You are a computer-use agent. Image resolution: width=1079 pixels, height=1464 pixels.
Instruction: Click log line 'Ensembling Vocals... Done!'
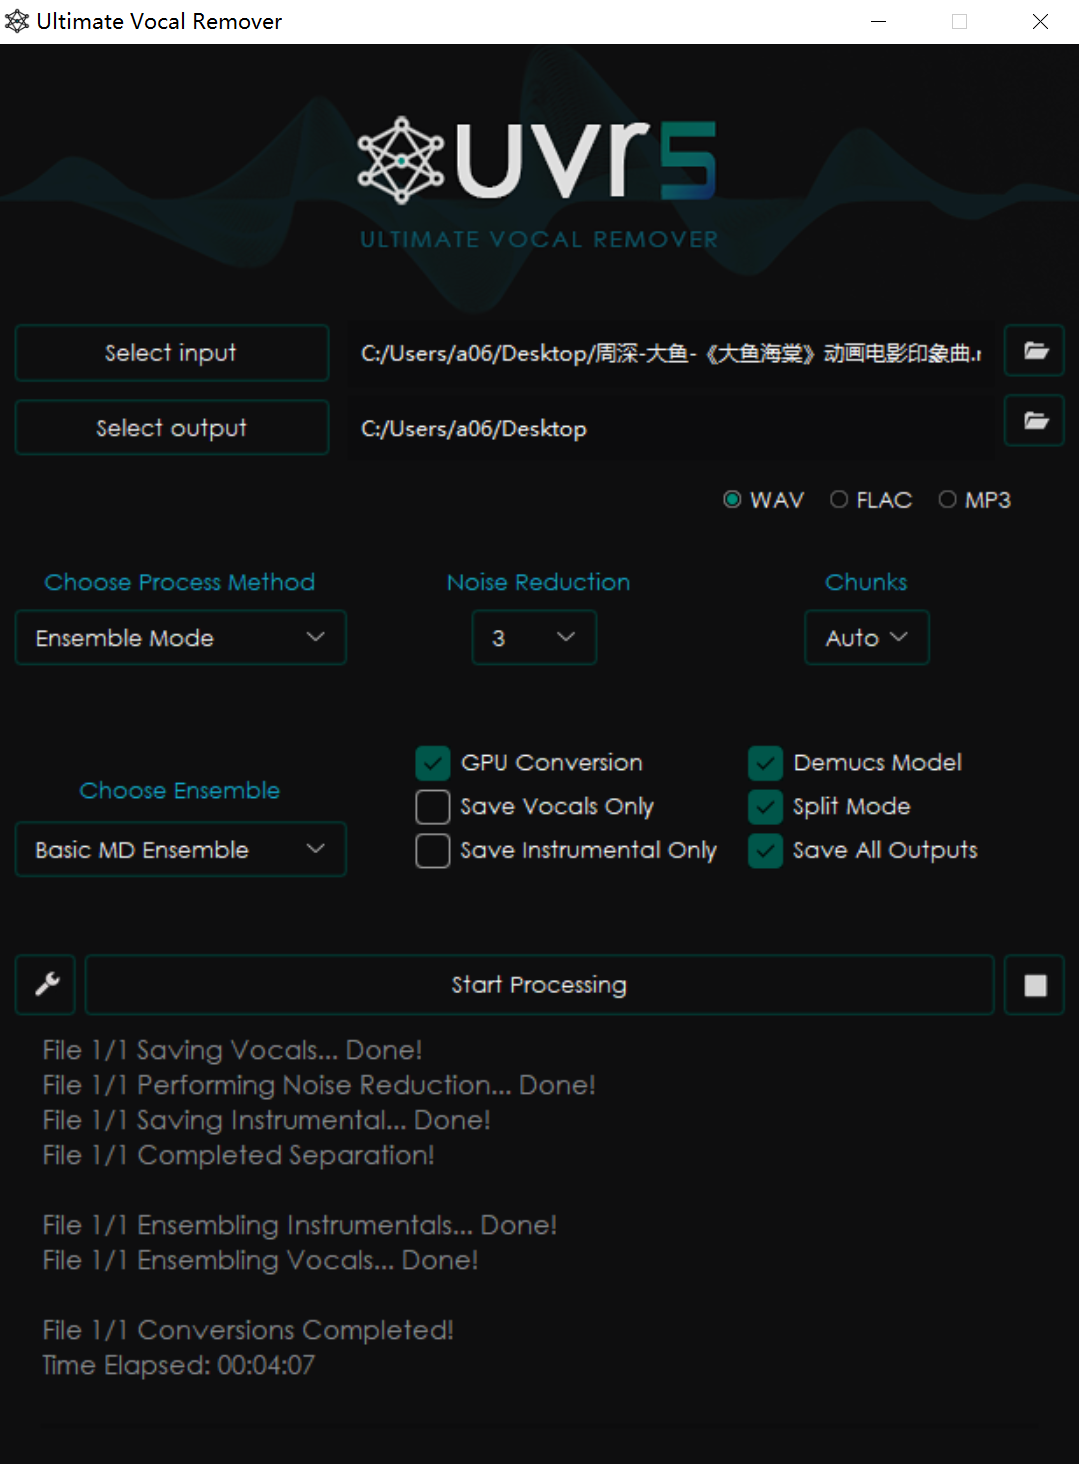260,1260
